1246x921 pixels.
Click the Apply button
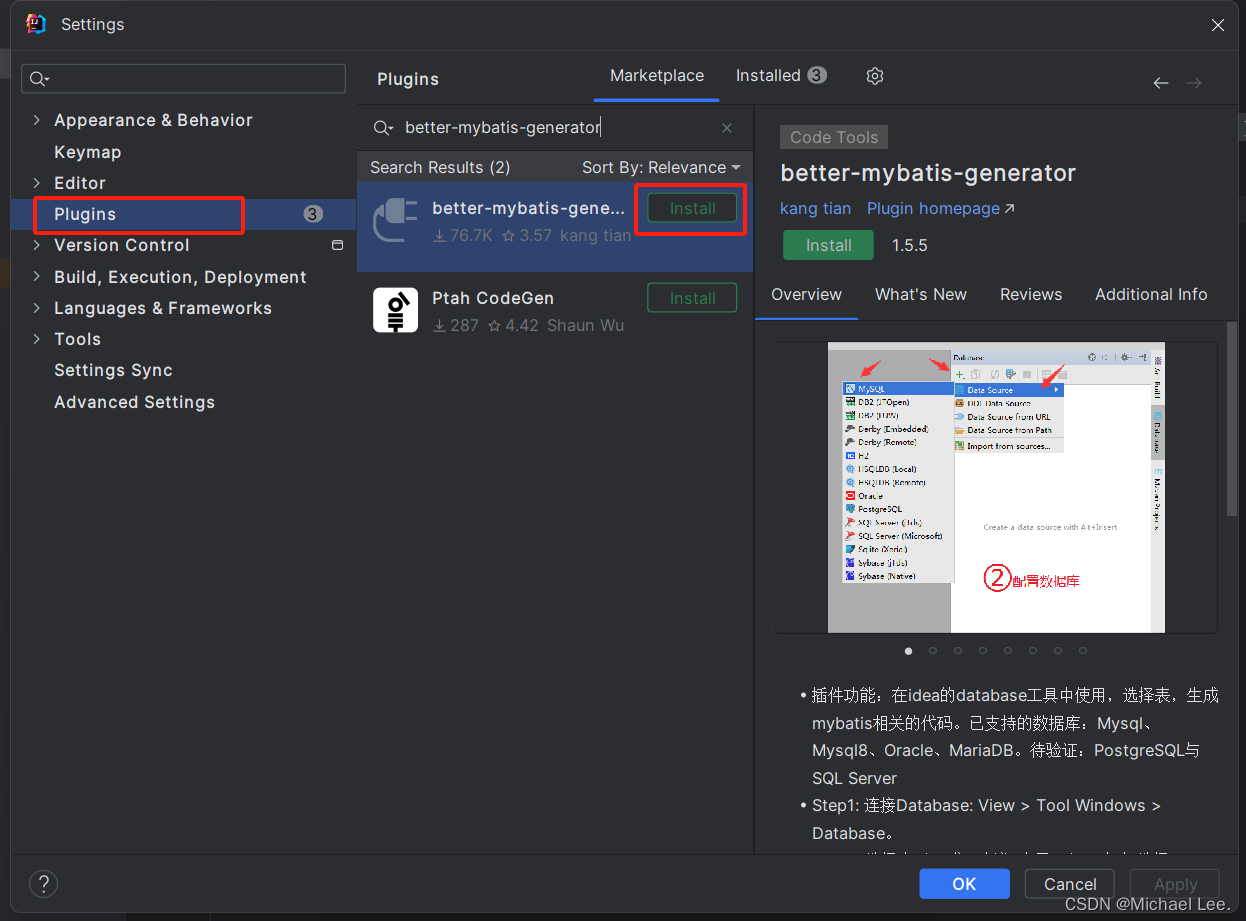point(1175,884)
